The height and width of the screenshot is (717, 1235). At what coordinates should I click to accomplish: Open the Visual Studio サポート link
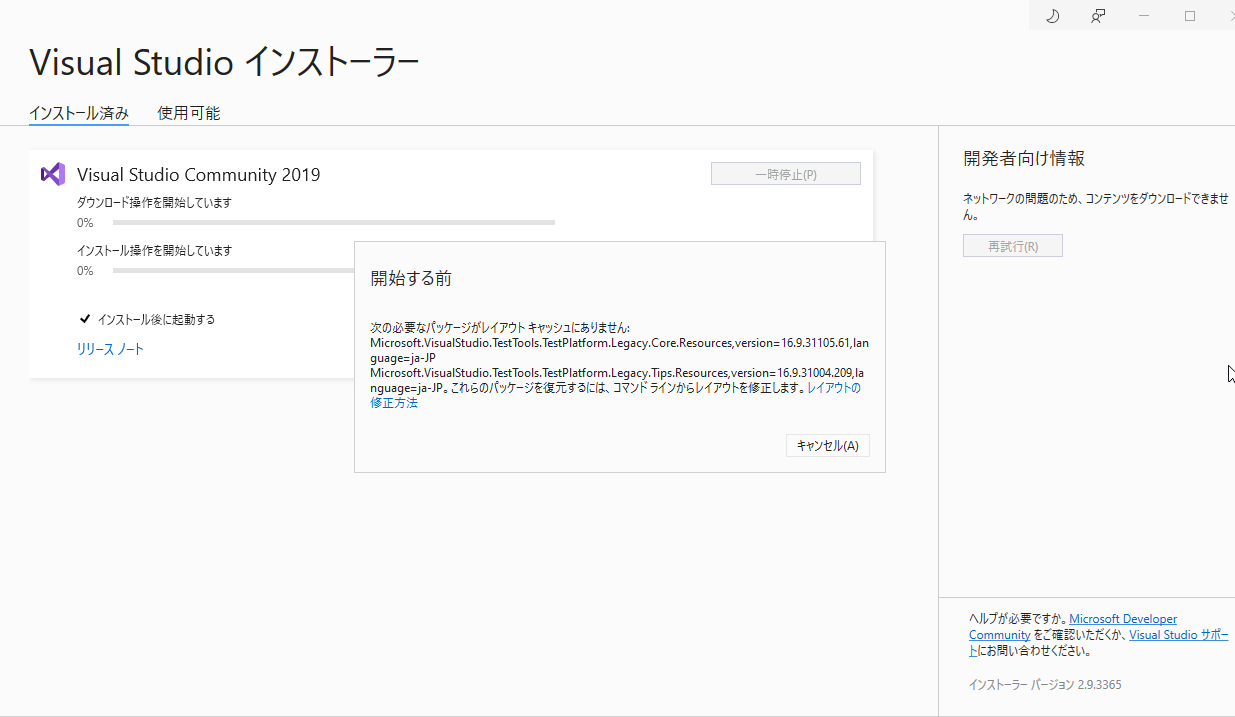point(1178,635)
